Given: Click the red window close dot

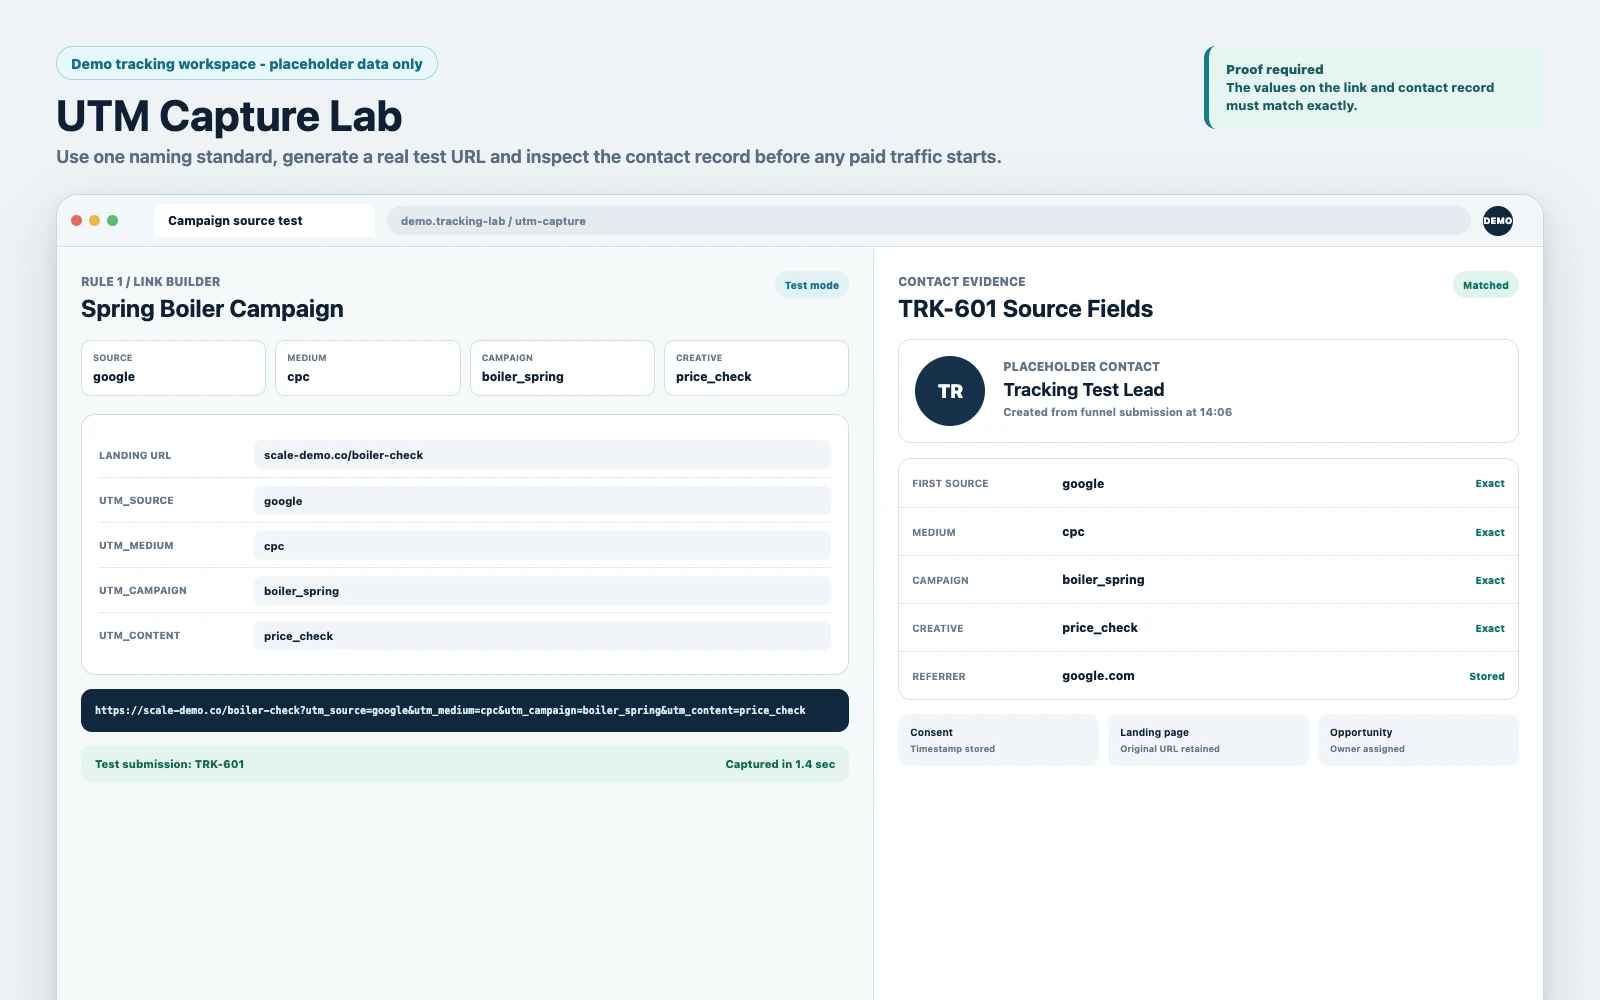Looking at the screenshot, I should click(76, 221).
